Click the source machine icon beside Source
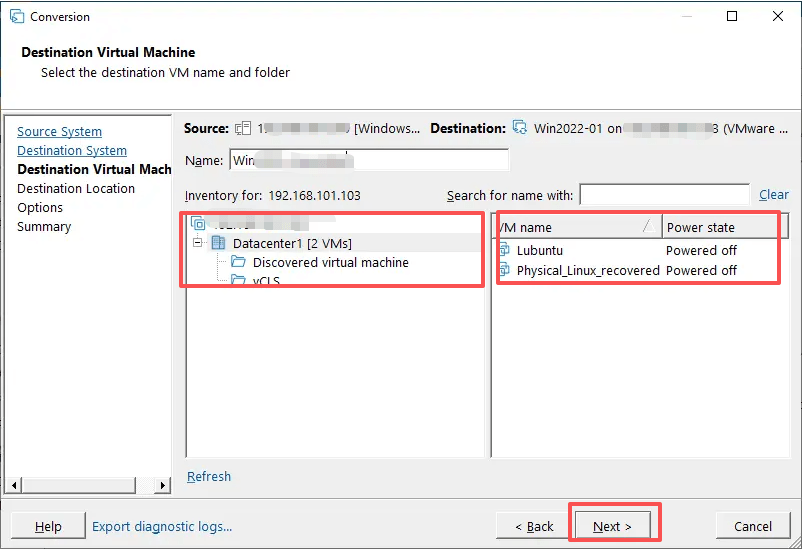The width and height of the screenshot is (803, 549). pos(243,128)
